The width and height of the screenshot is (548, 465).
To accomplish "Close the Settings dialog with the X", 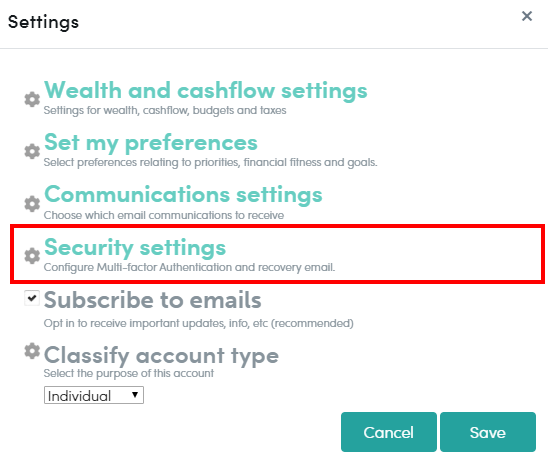I will click(527, 16).
